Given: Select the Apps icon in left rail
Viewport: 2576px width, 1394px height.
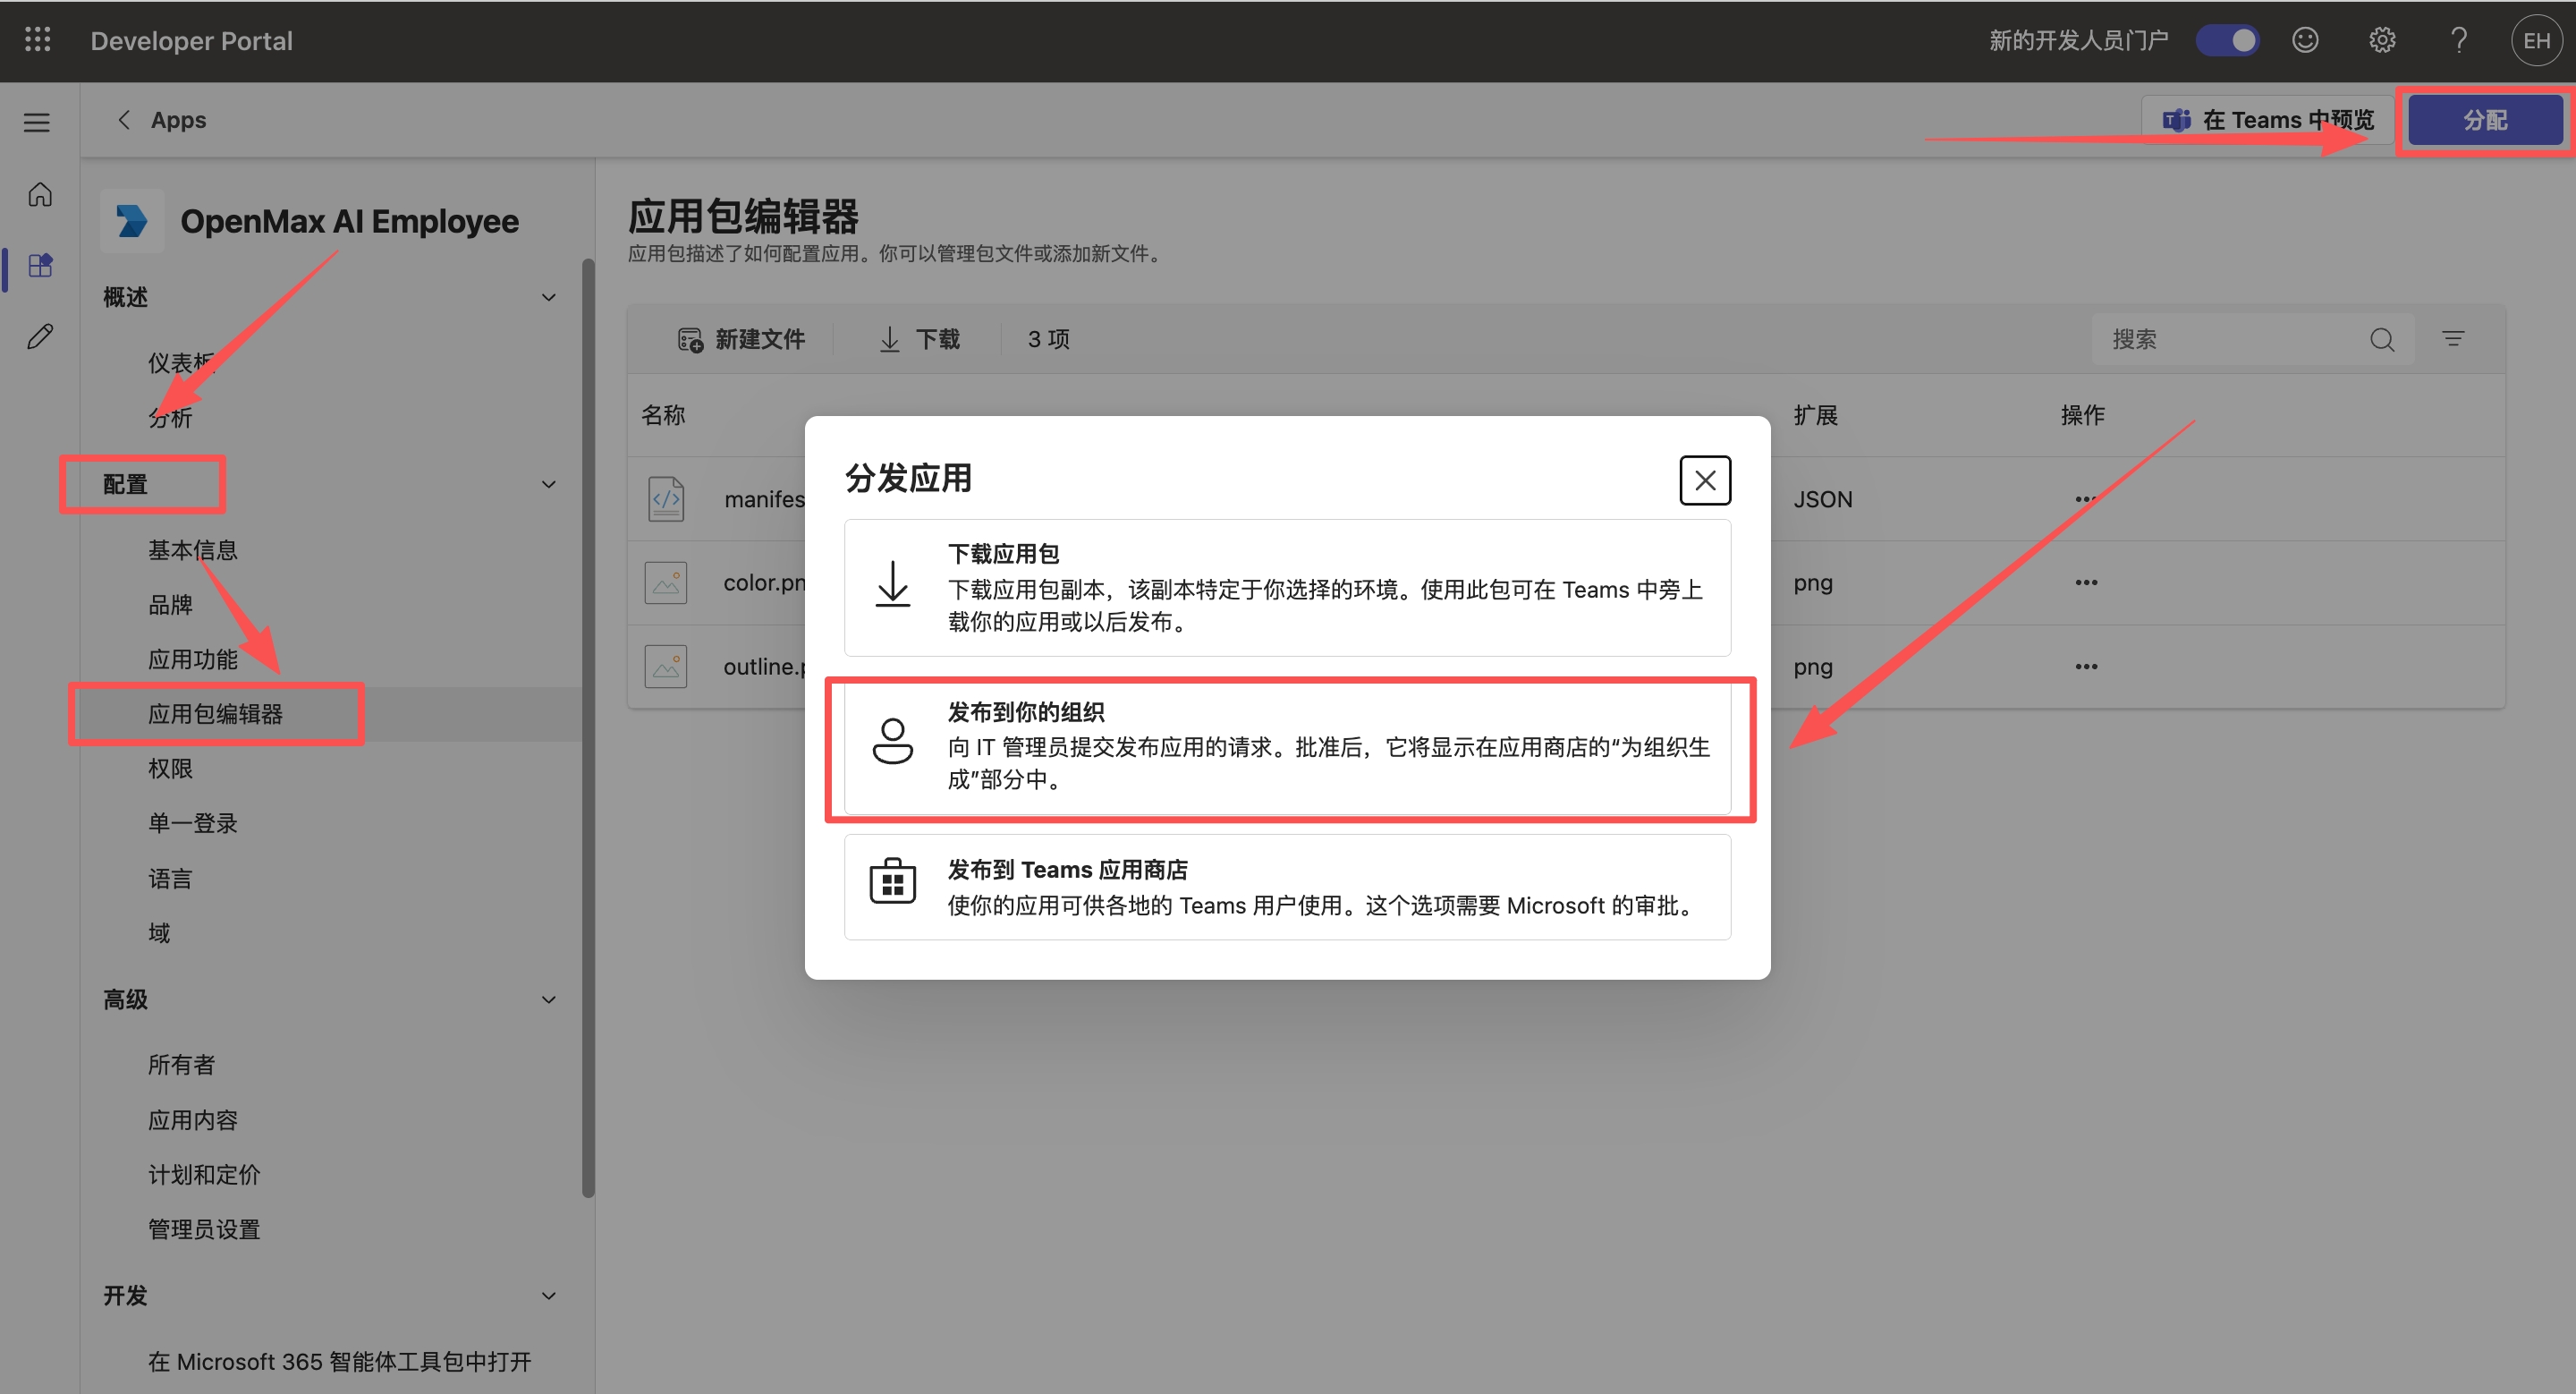Looking at the screenshot, I should point(40,266).
